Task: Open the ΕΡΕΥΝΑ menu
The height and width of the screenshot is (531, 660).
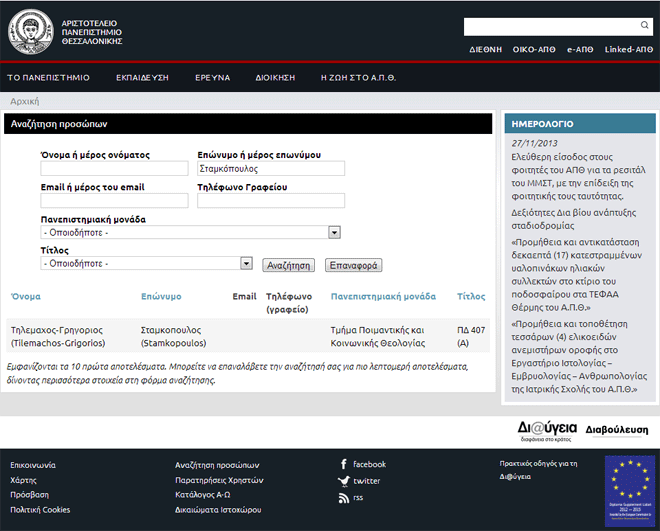Action: (x=213, y=77)
